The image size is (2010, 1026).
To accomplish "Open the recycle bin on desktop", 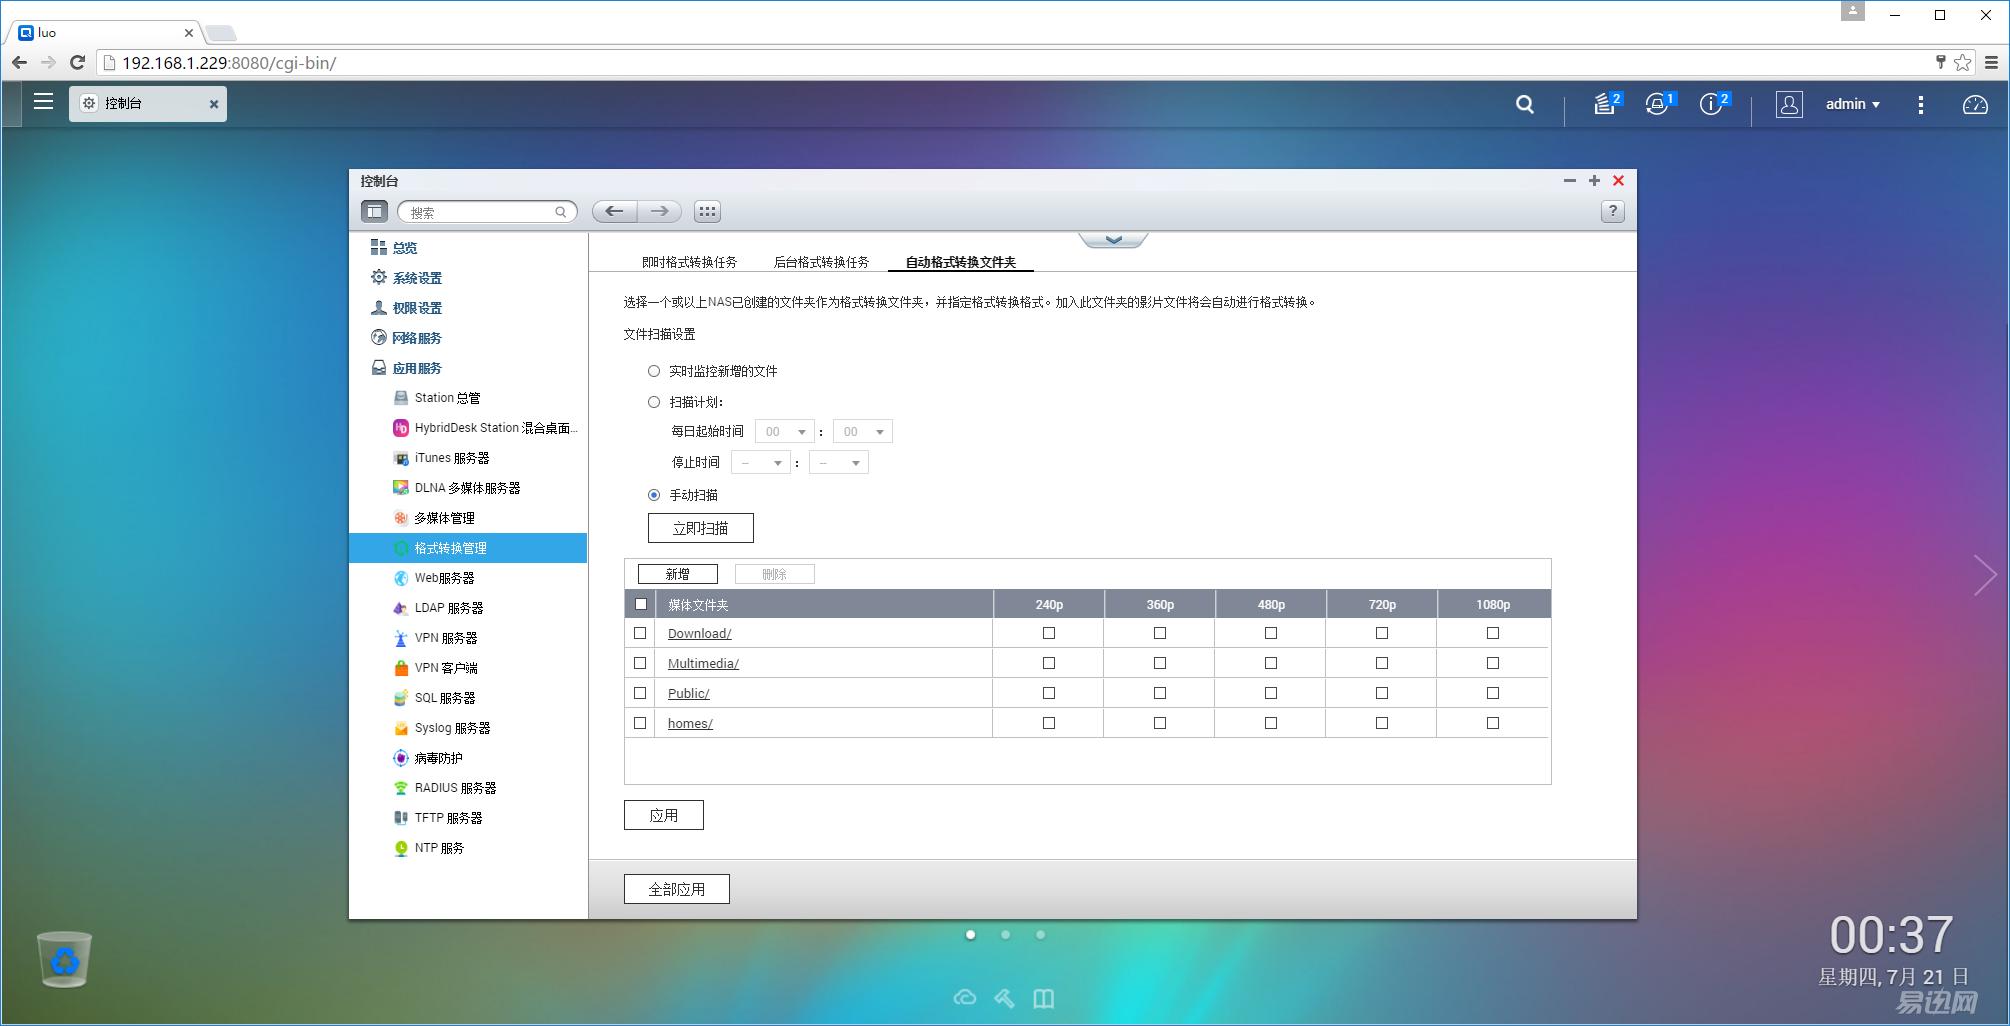I will tap(65, 959).
